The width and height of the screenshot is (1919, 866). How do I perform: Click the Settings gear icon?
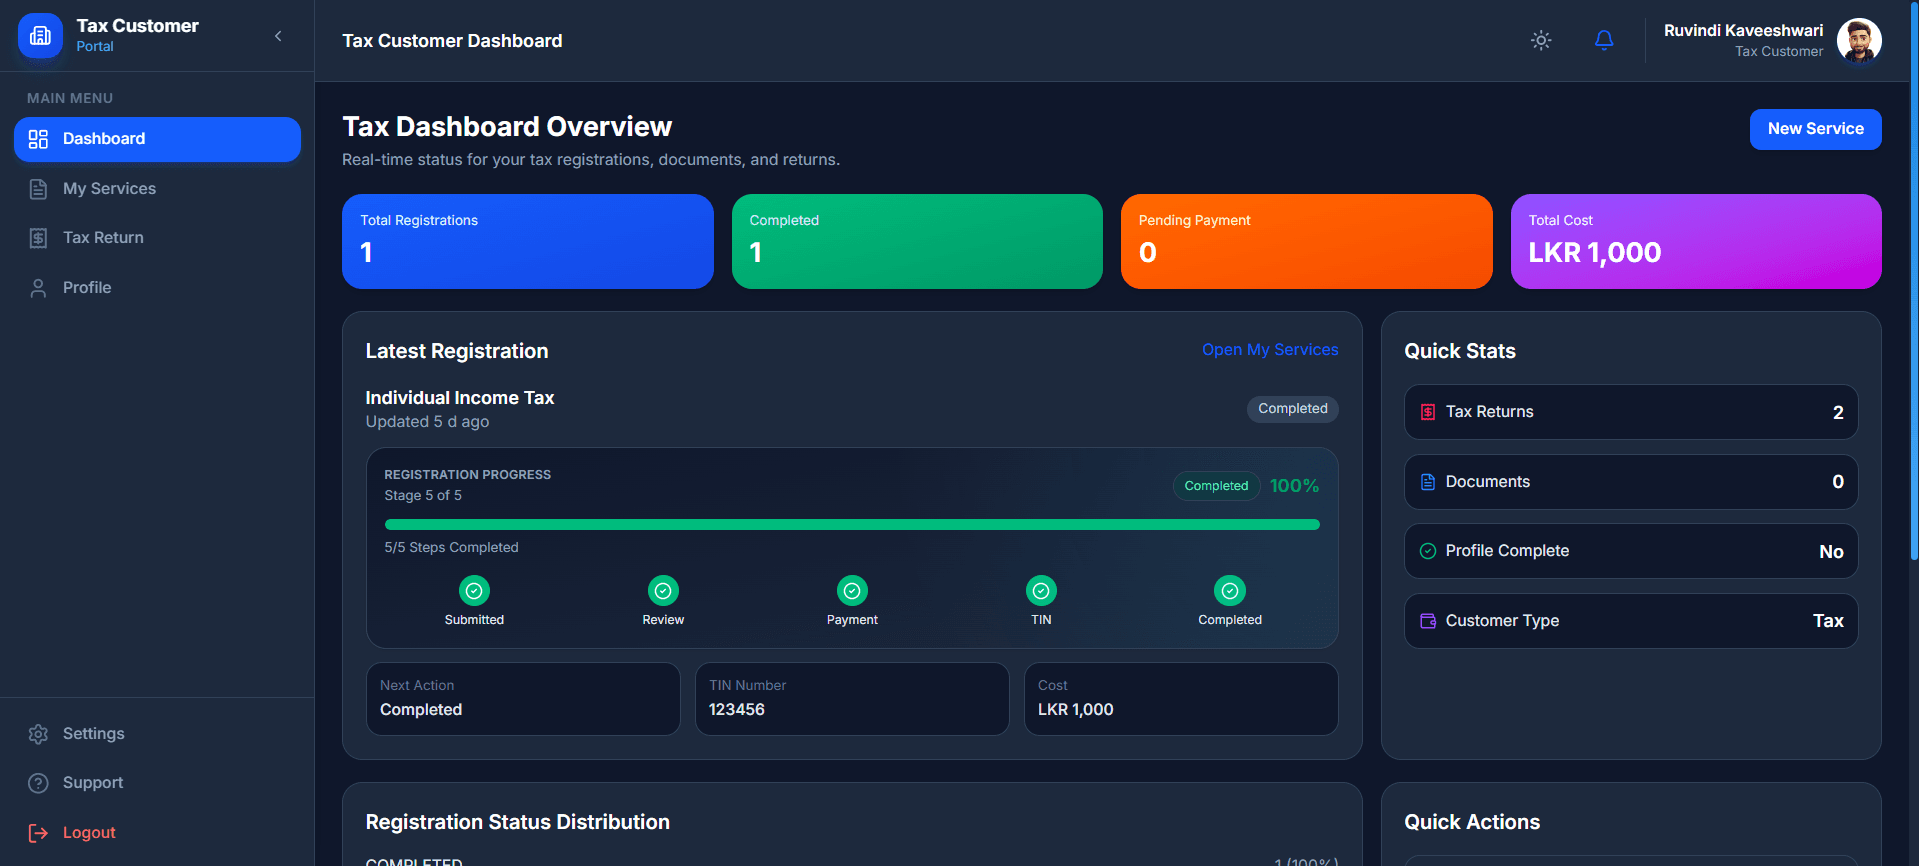pyautogui.click(x=38, y=734)
